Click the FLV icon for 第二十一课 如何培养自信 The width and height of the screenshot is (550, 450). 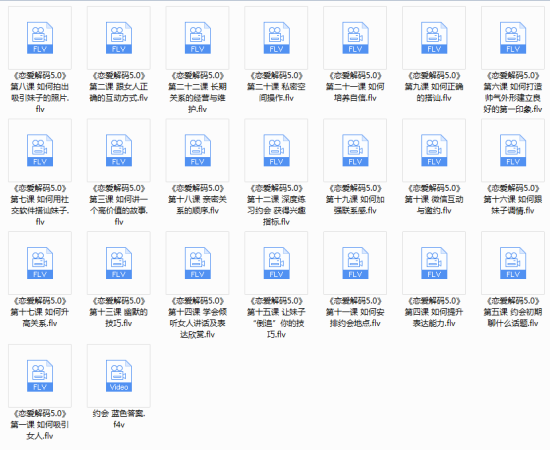click(355, 38)
